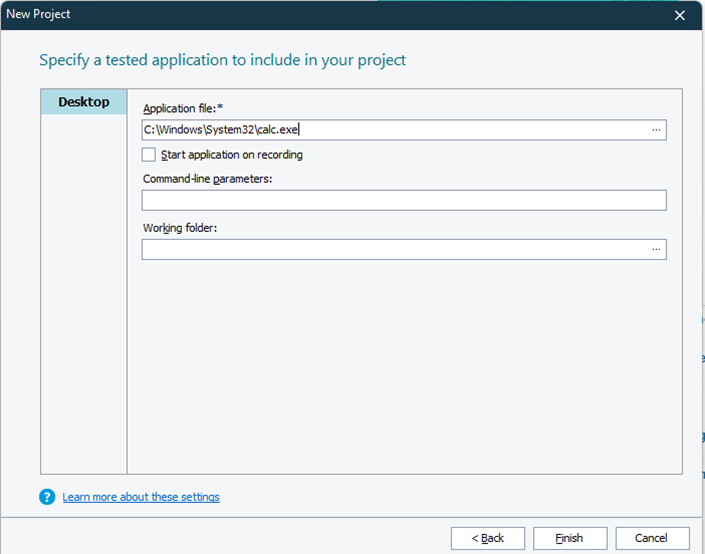
Task: Close the New Project dialog
Action: click(680, 15)
